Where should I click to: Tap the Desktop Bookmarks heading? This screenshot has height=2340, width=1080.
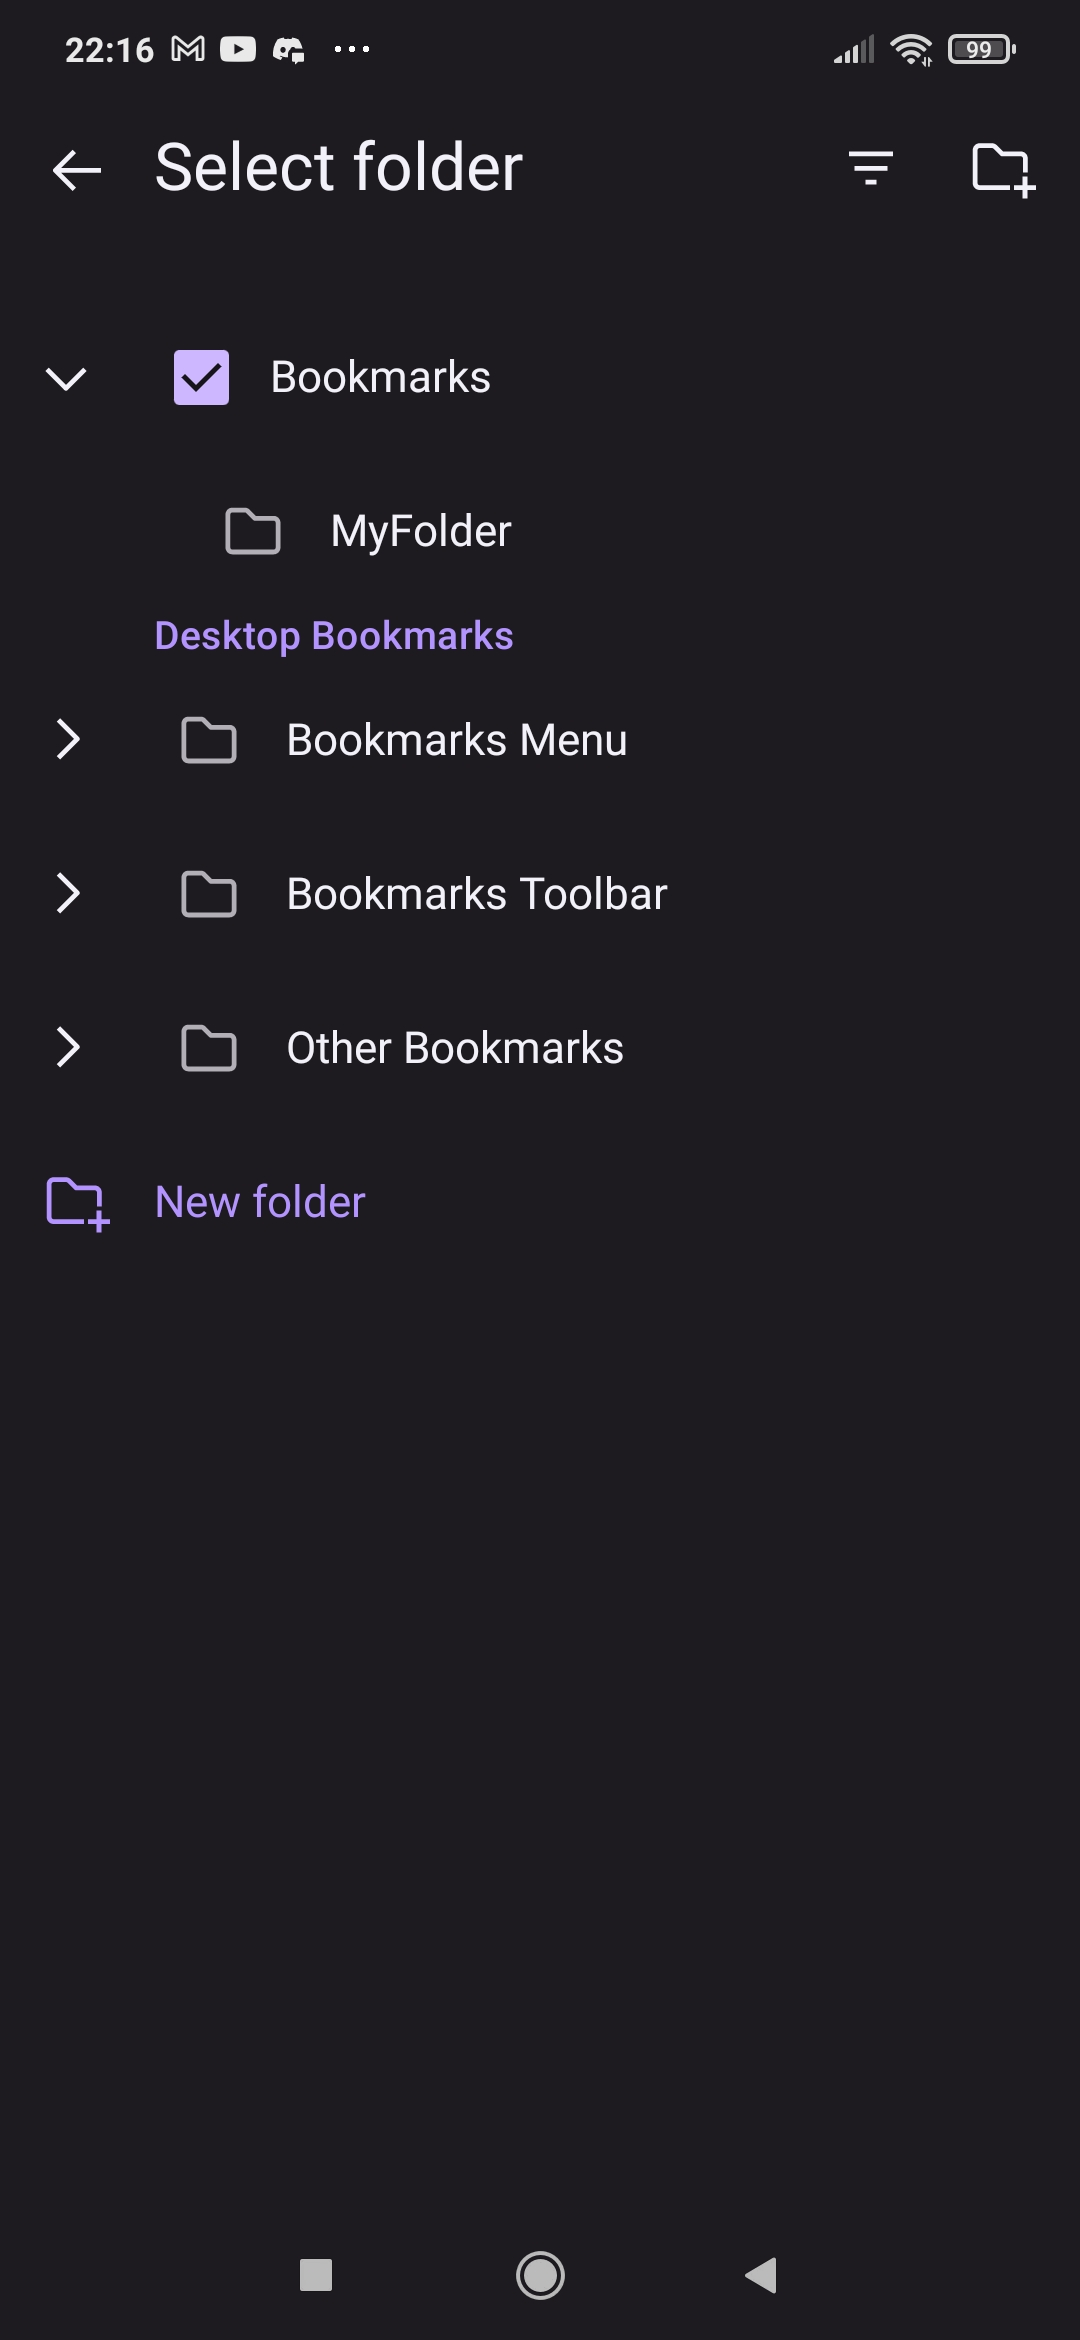click(334, 636)
